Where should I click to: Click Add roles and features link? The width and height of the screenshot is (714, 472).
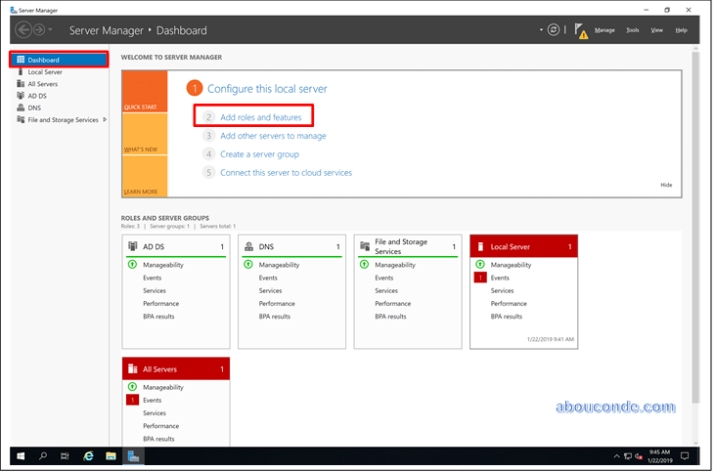coord(260,117)
